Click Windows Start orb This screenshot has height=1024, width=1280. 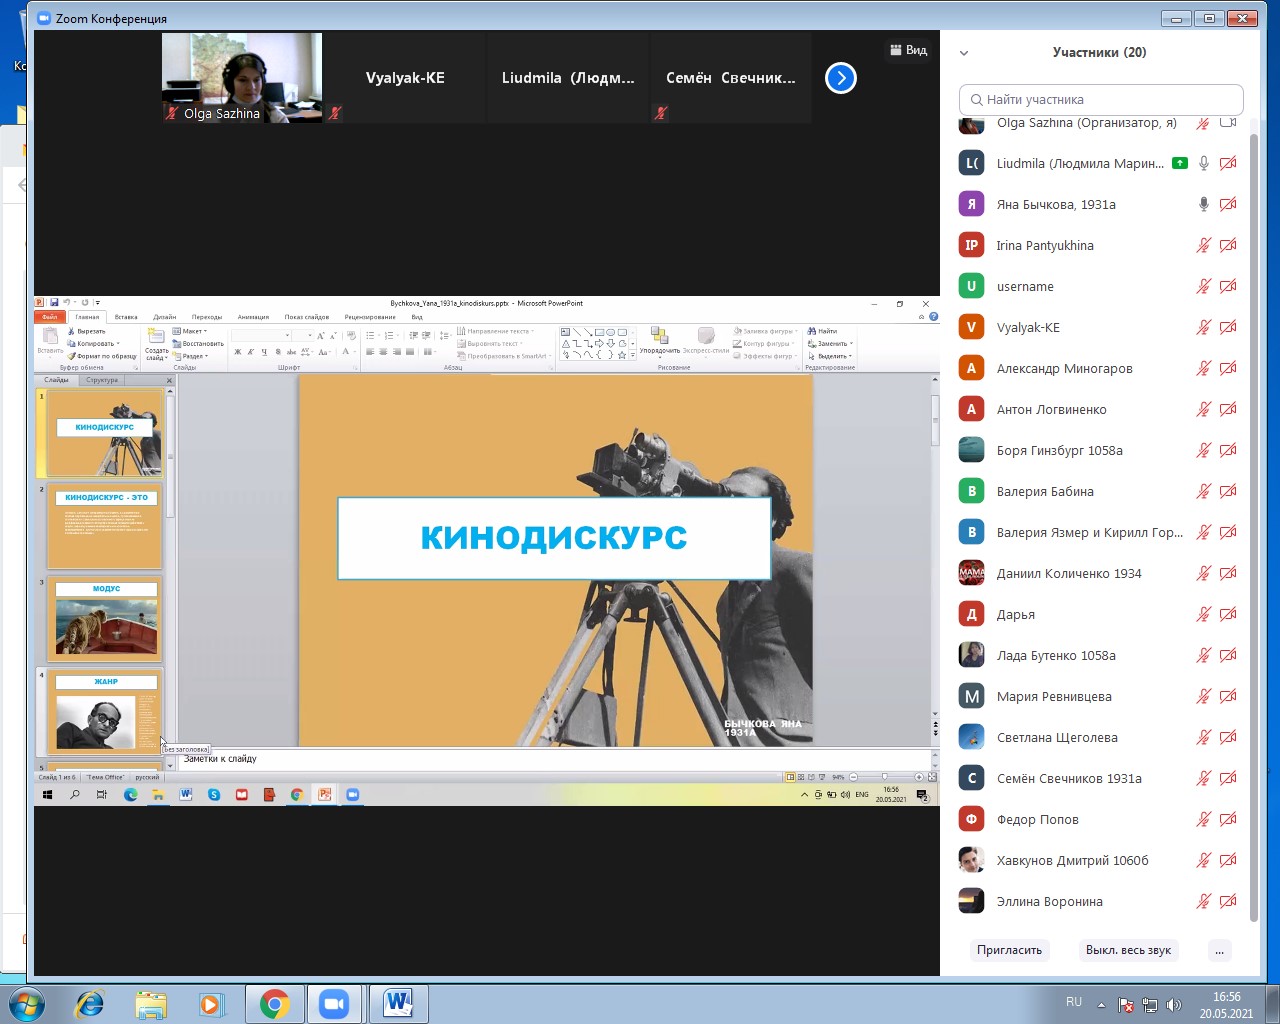pyautogui.click(x=27, y=1004)
